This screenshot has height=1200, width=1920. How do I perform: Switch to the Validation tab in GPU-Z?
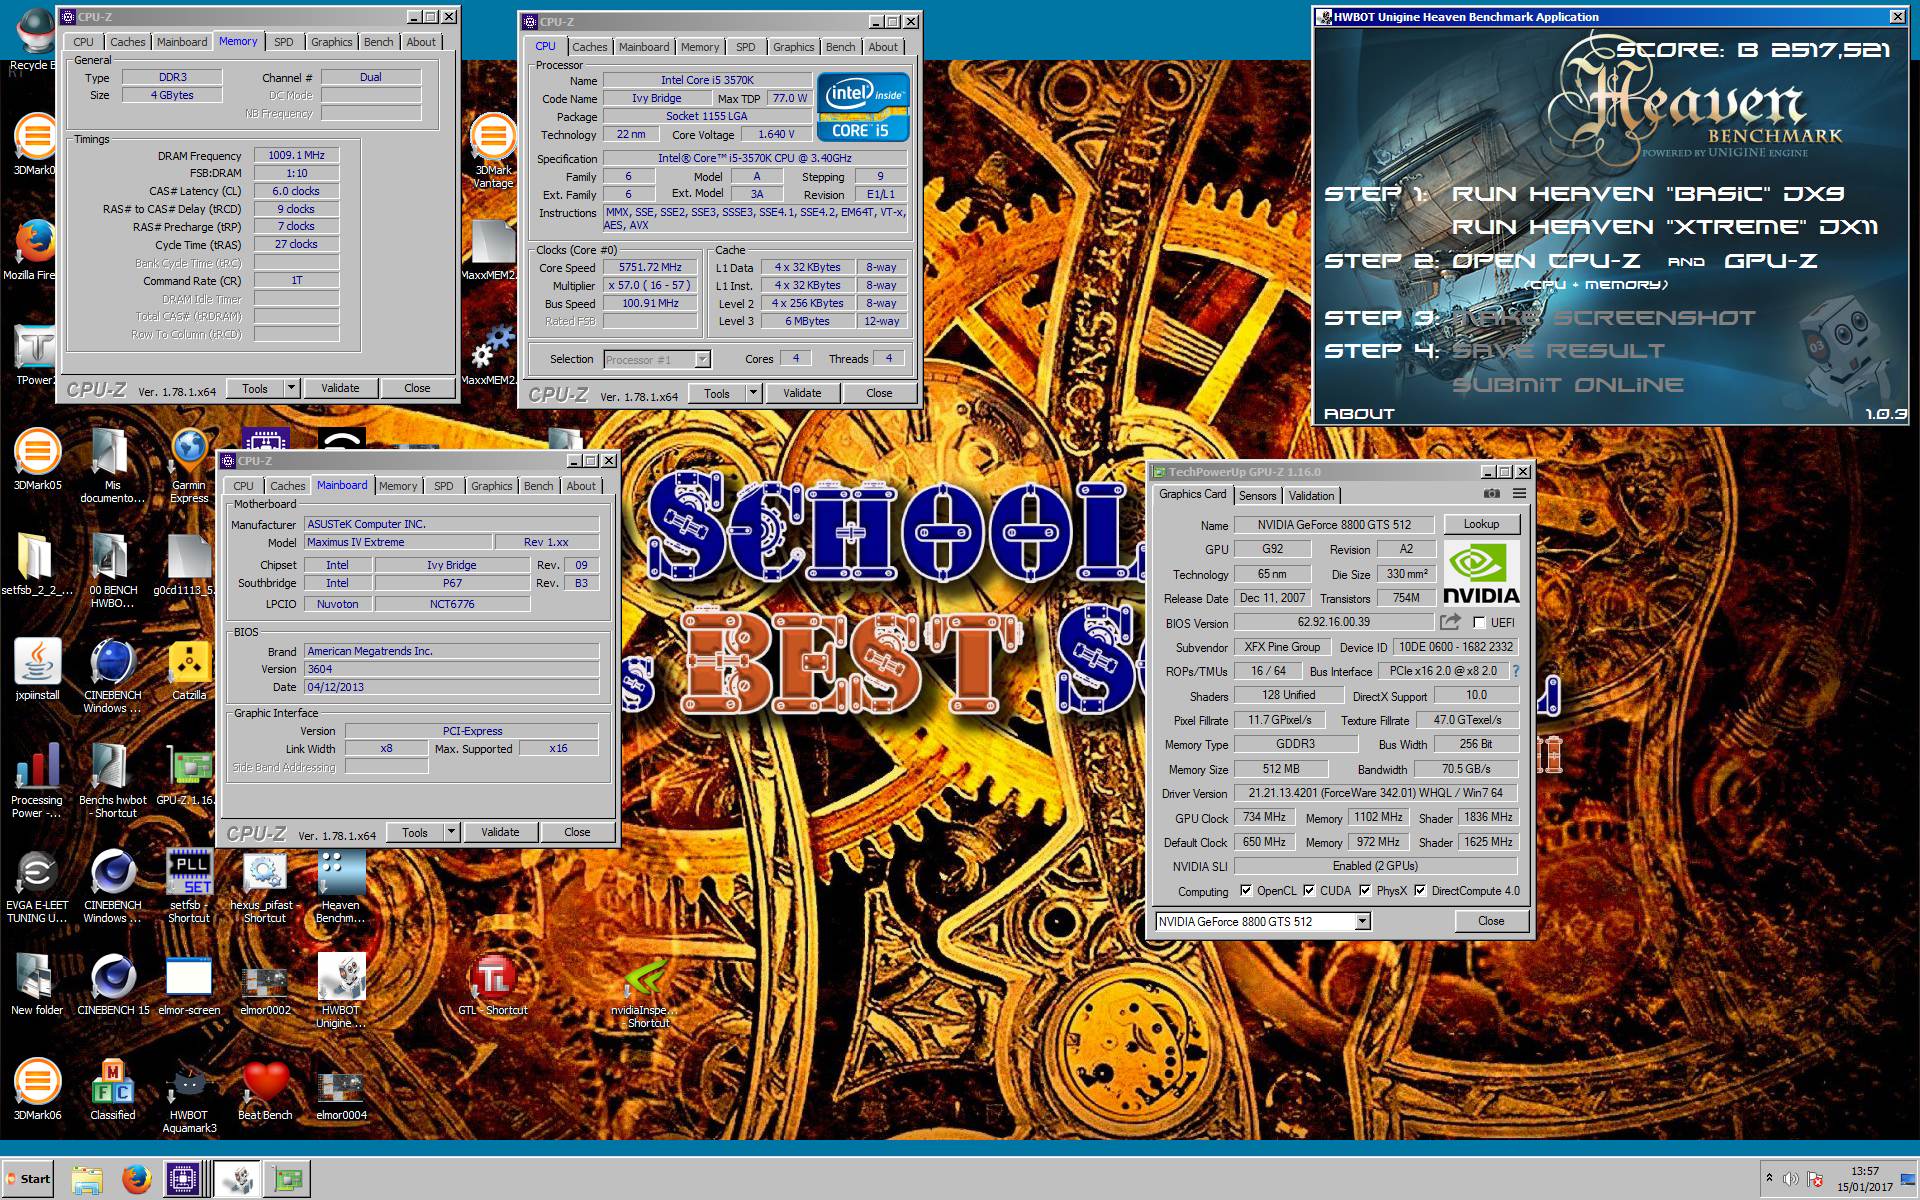(x=1311, y=496)
